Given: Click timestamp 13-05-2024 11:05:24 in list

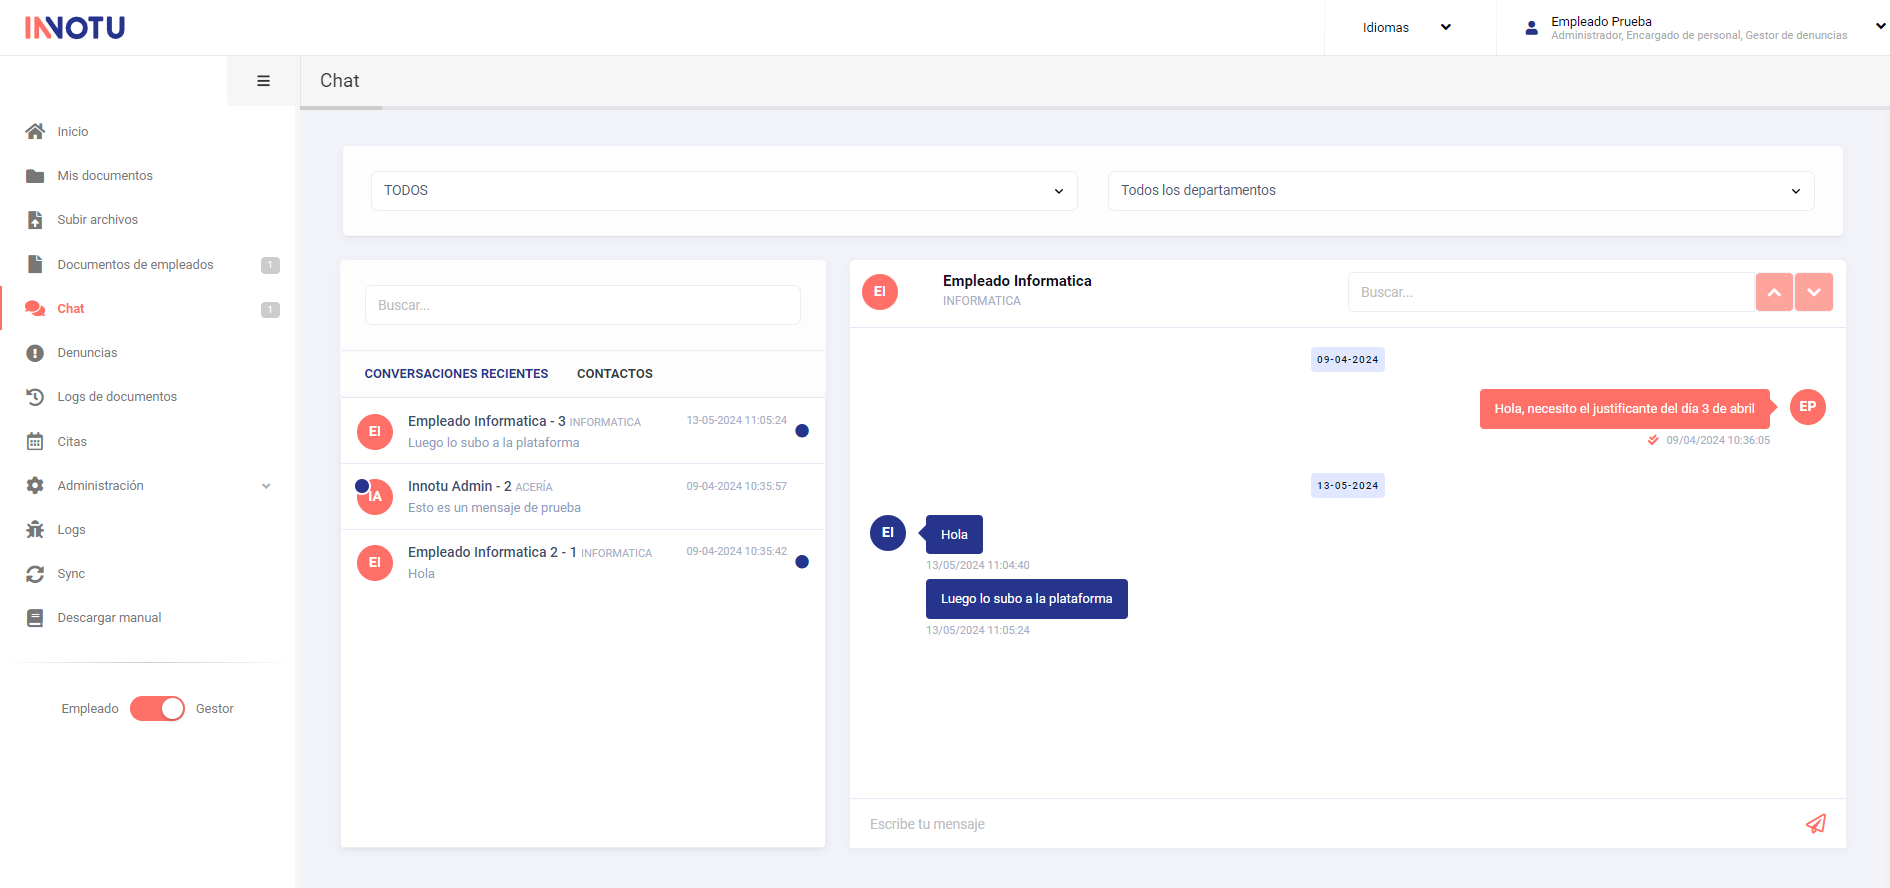Looking at the screenshot, I should point(737,421).
